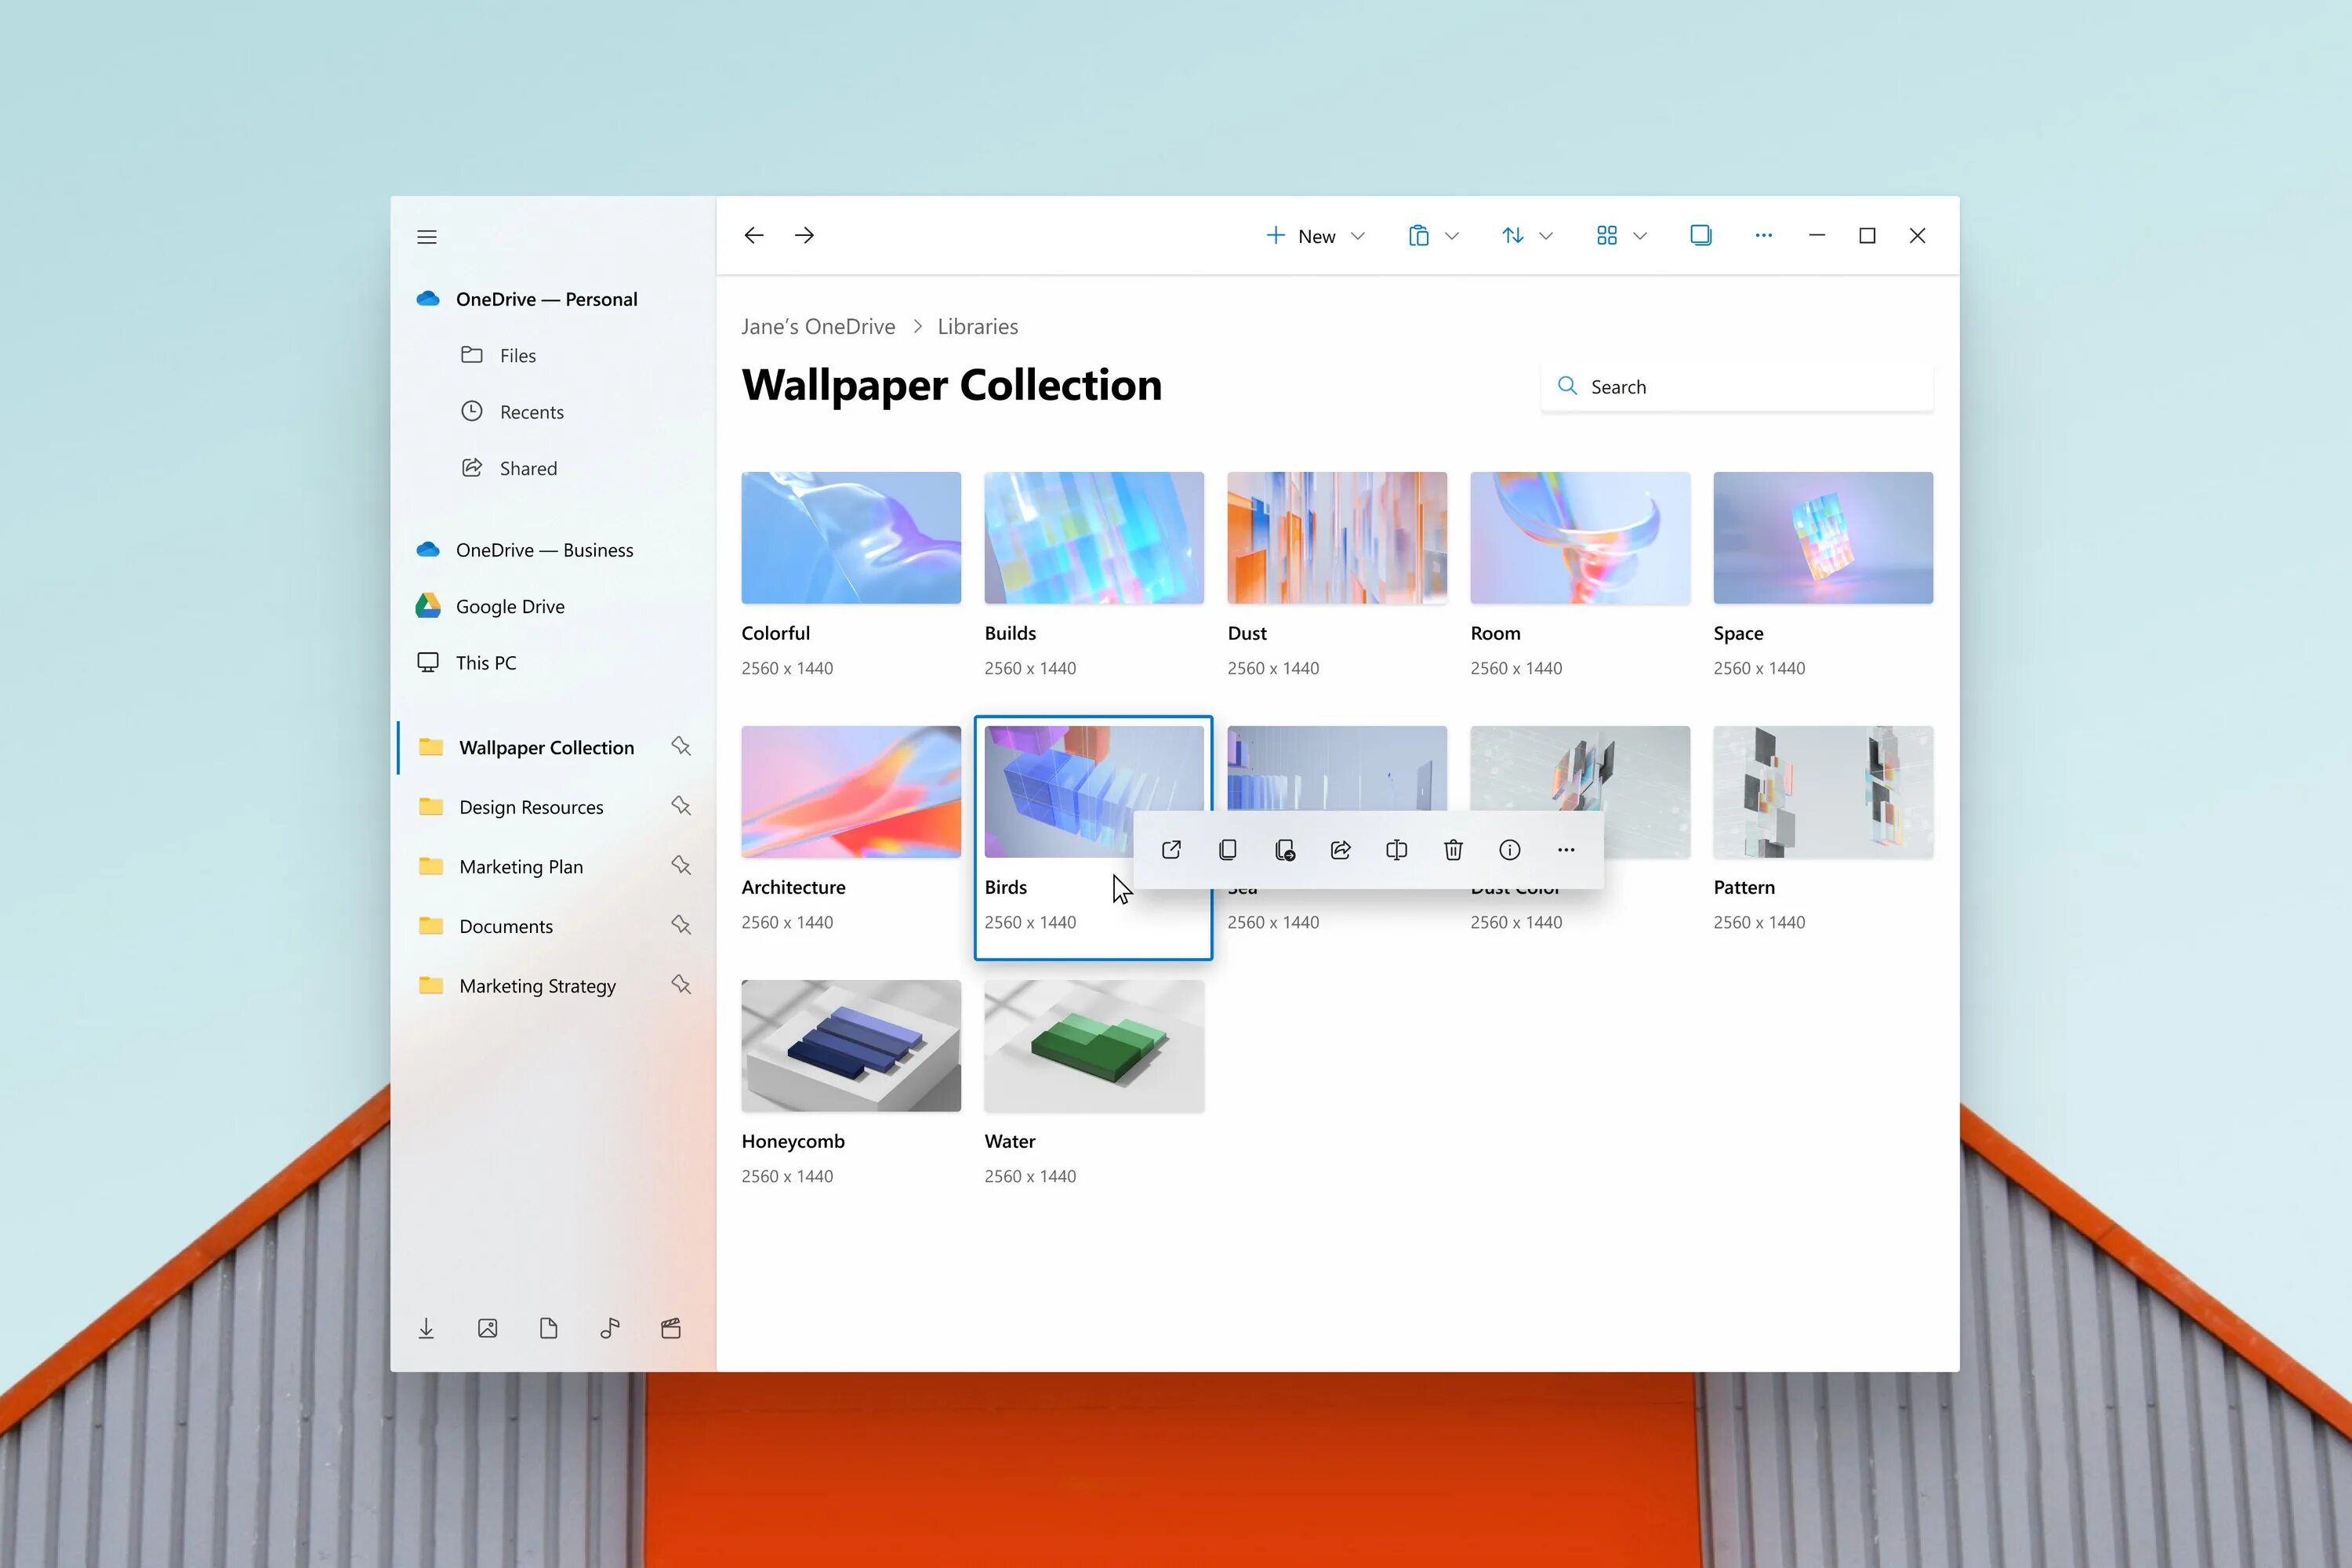
Task: Share the Birds wallpaper via floating toolbar
Action: pos(1341,850)
